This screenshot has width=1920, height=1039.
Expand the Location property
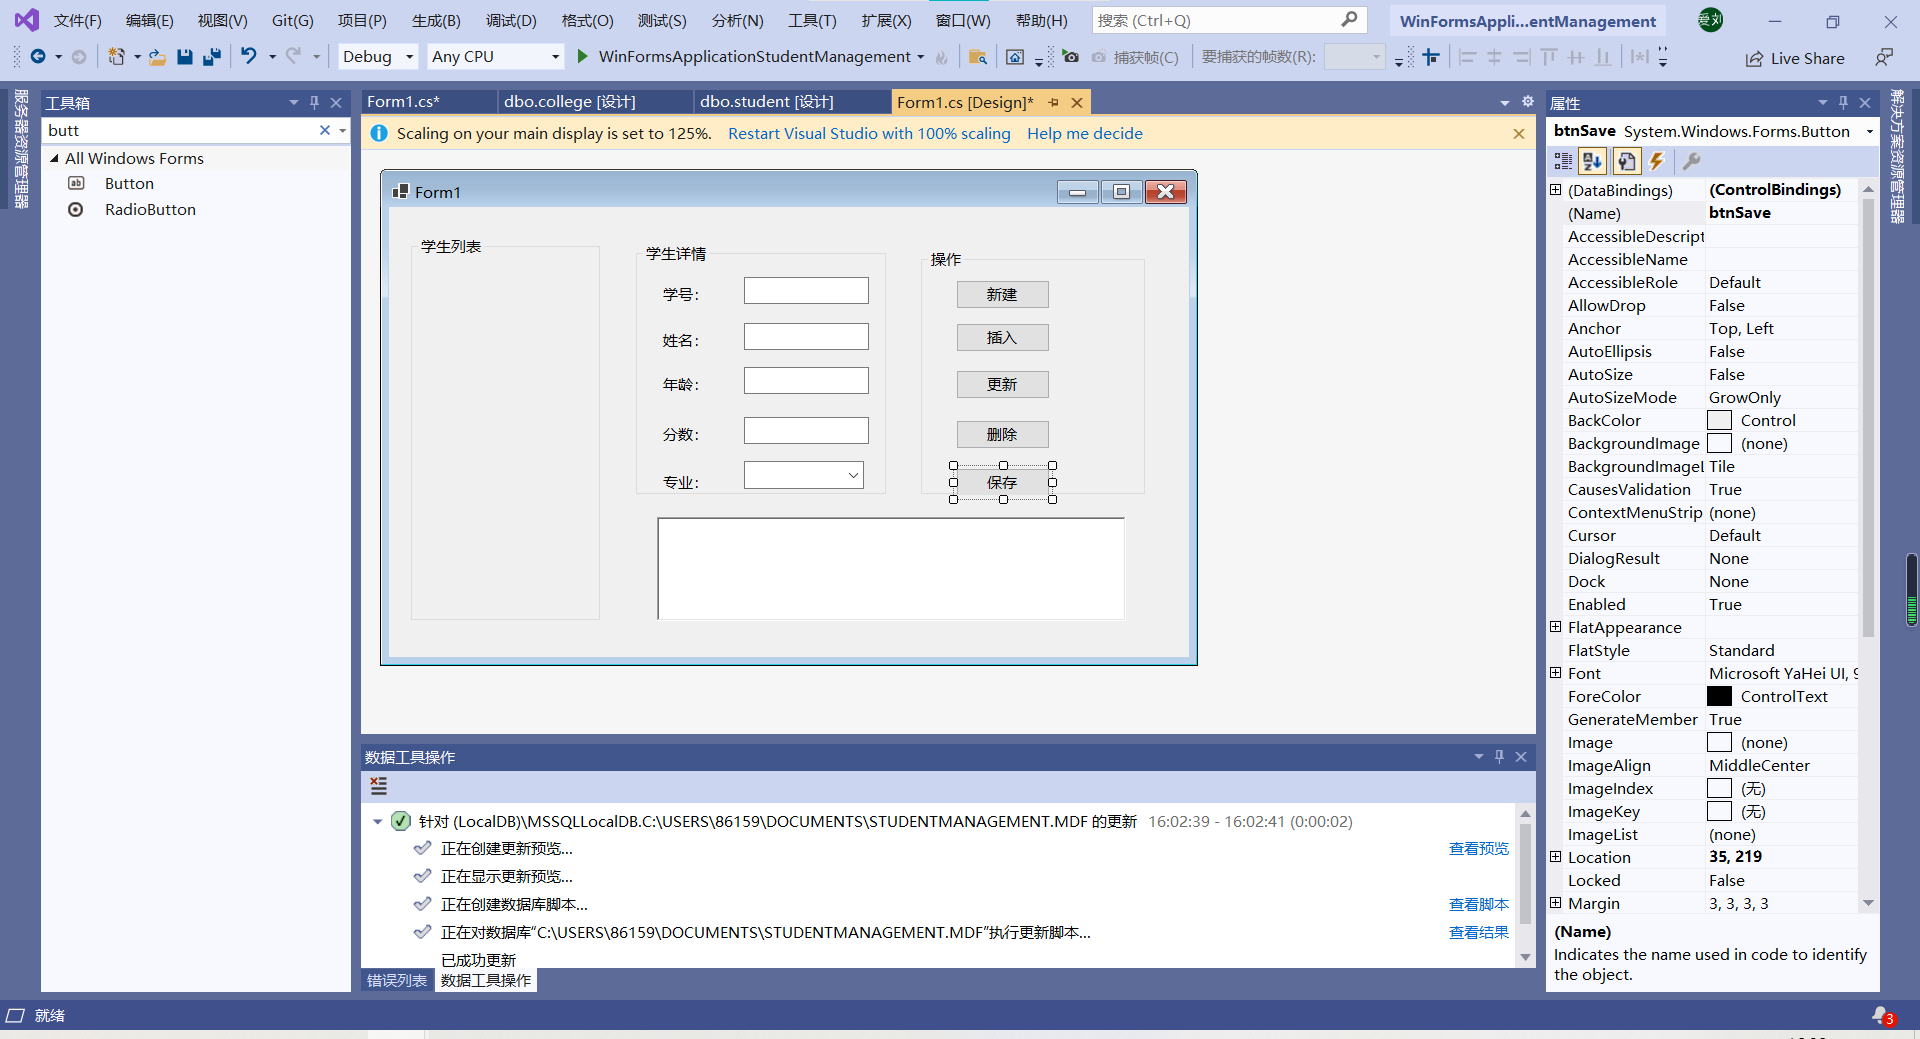point(1555,857)
